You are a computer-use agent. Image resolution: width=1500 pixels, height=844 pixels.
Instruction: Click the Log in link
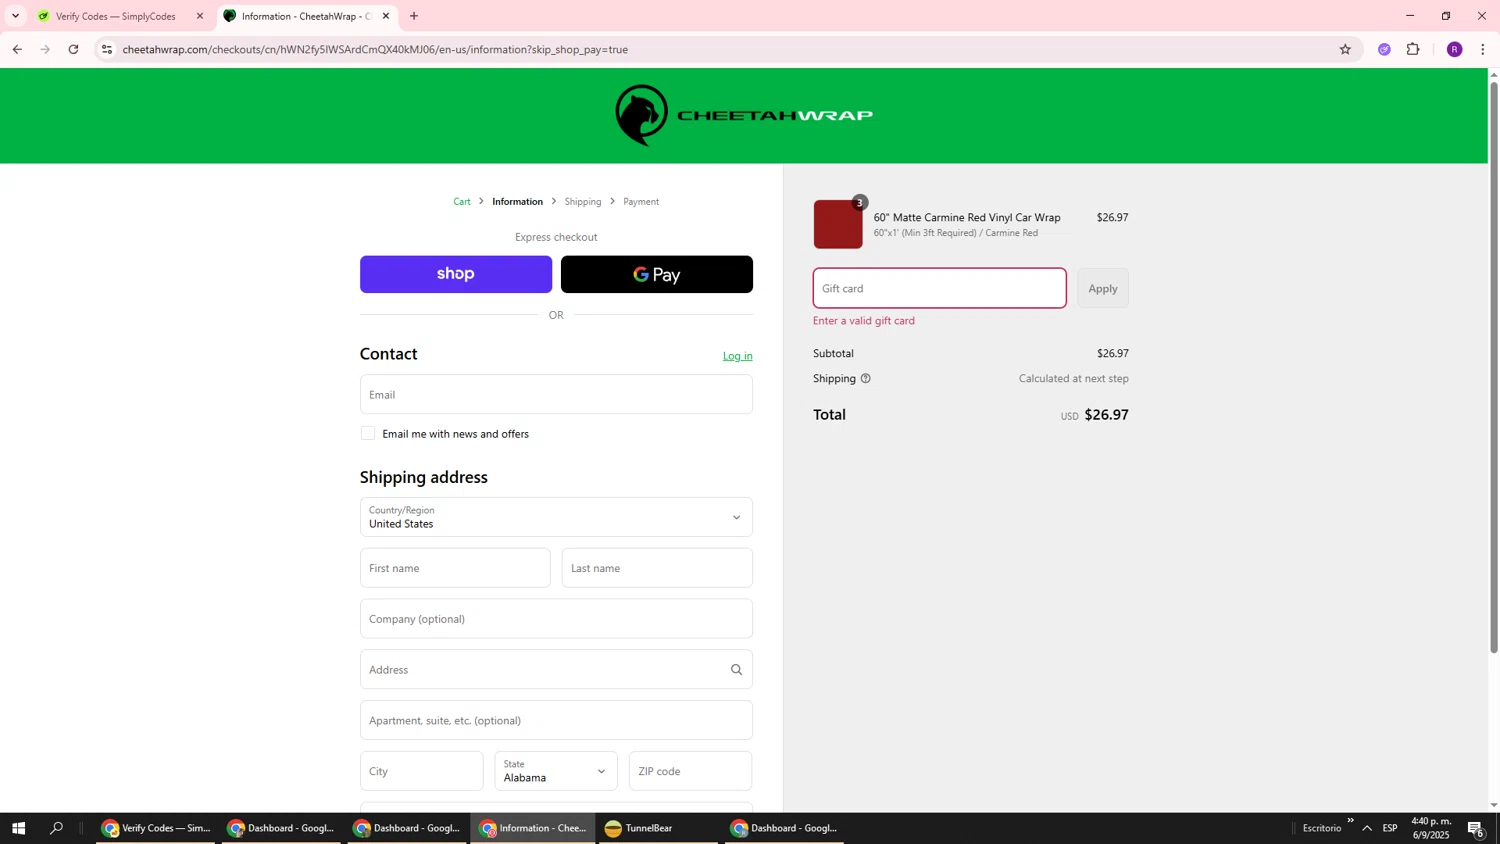[738, 356]
